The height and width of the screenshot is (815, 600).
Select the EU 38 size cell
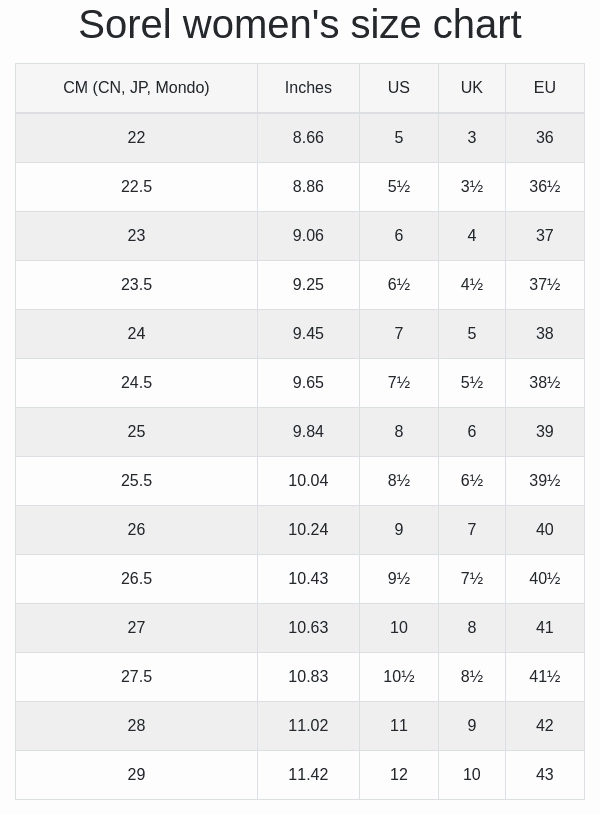tap(544, 334)
